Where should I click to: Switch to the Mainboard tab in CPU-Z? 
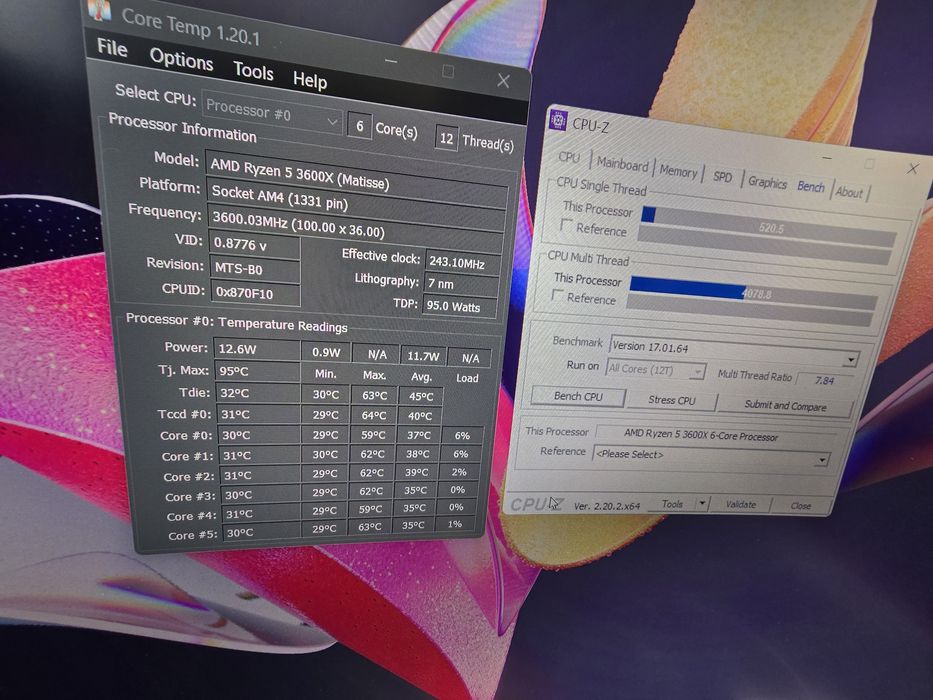pyautogui.click(x=622, y=163)
